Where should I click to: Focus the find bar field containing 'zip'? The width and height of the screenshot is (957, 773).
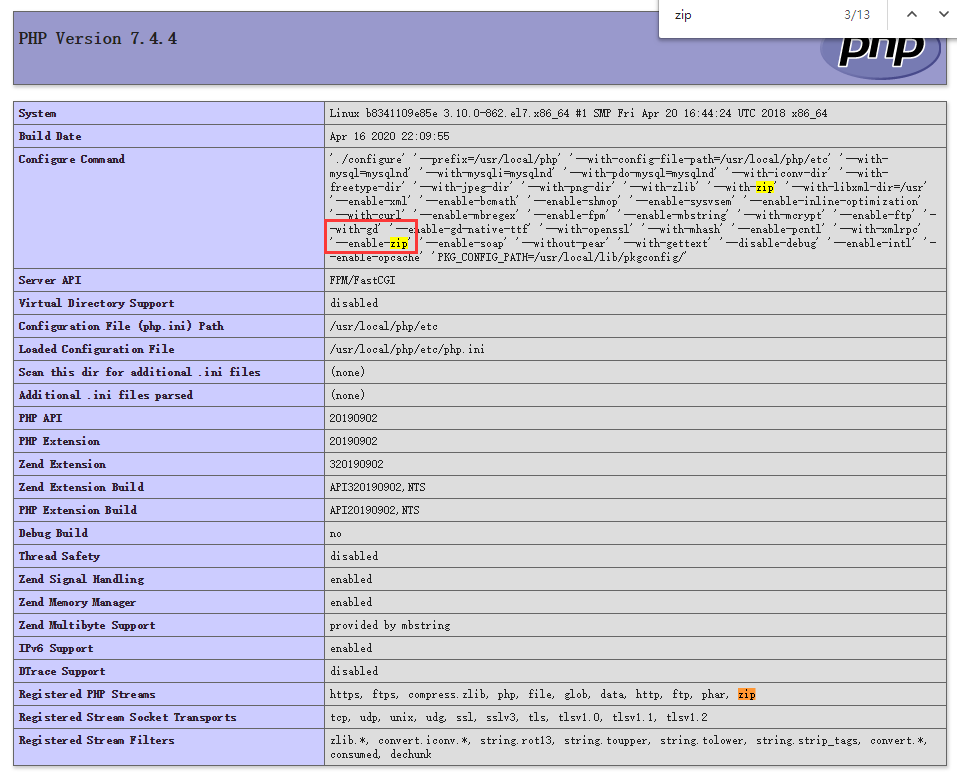point(740,15)
